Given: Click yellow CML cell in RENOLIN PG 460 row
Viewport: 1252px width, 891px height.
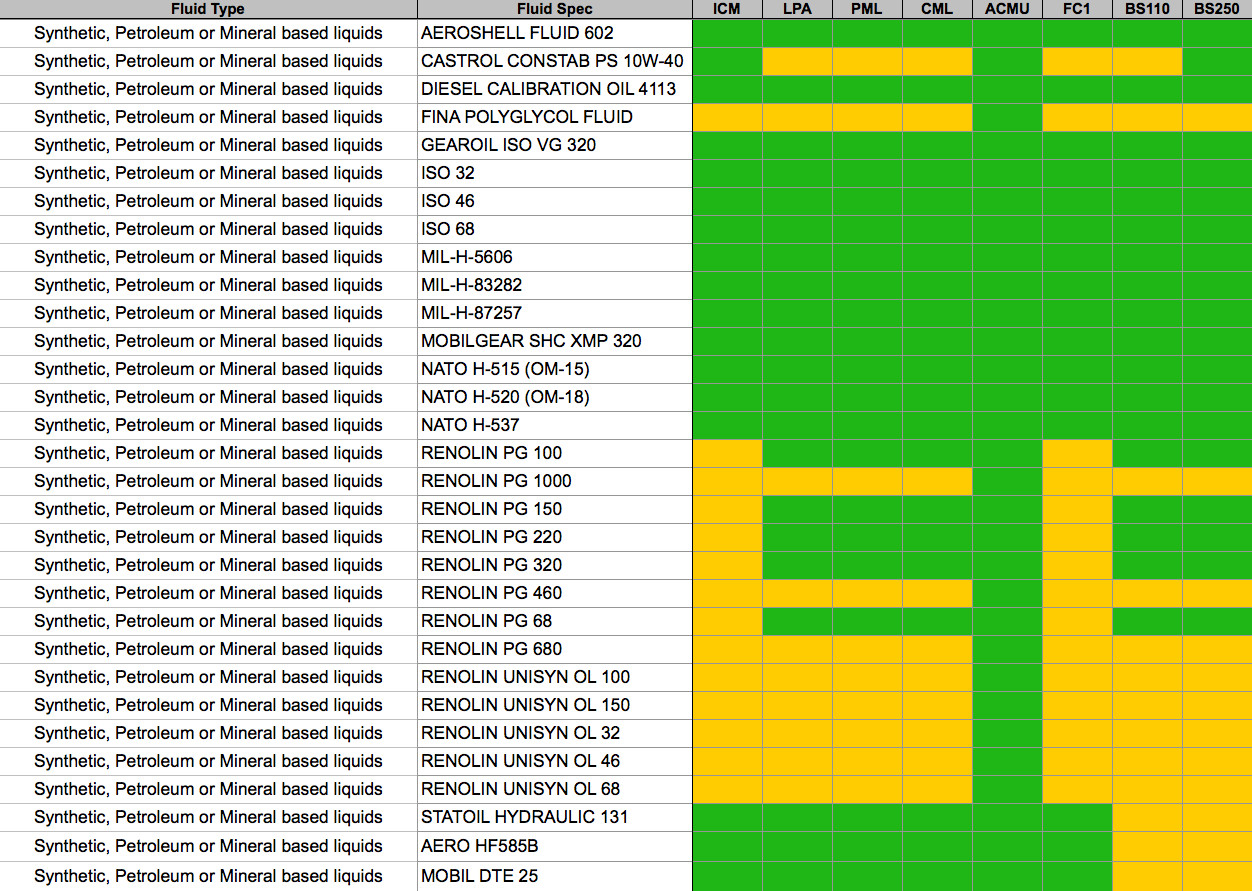Looking at the screenshot, I should 937,593.
